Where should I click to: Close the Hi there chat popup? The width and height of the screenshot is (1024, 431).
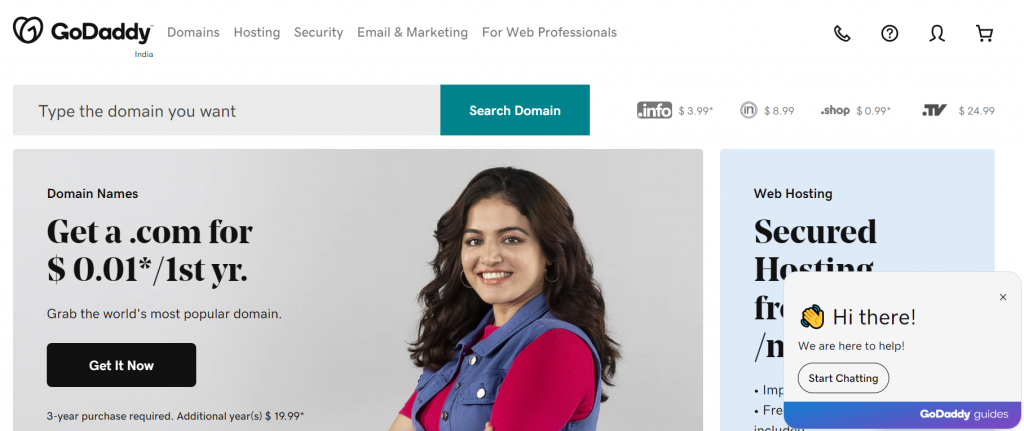[x=1003, y=297]
